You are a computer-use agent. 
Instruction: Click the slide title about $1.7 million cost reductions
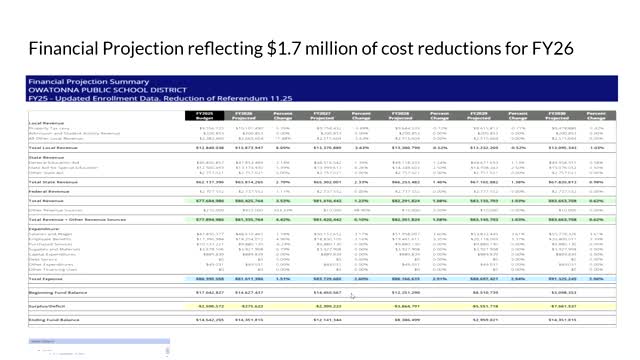(x=301, y=49)
